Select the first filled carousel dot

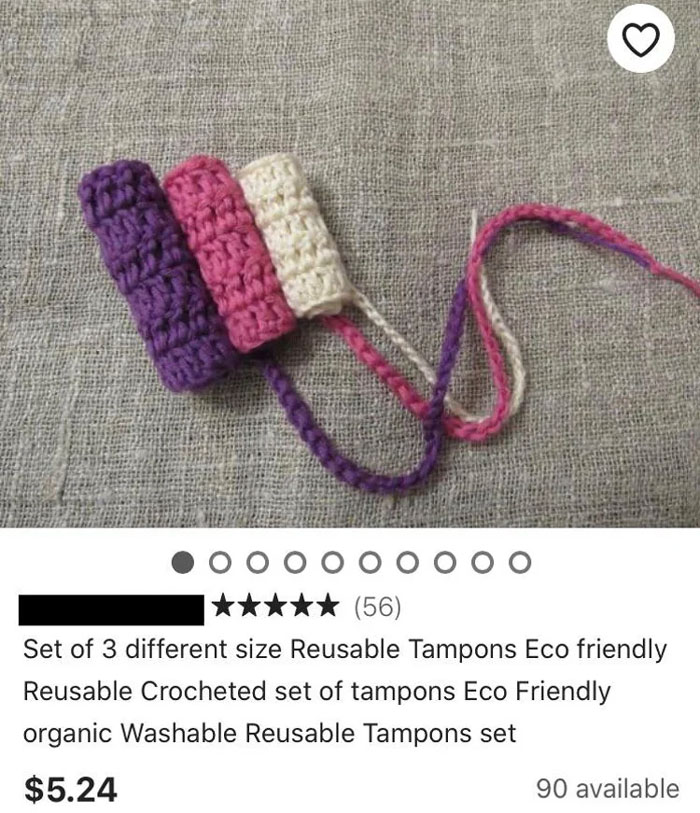tap(183, 563)
